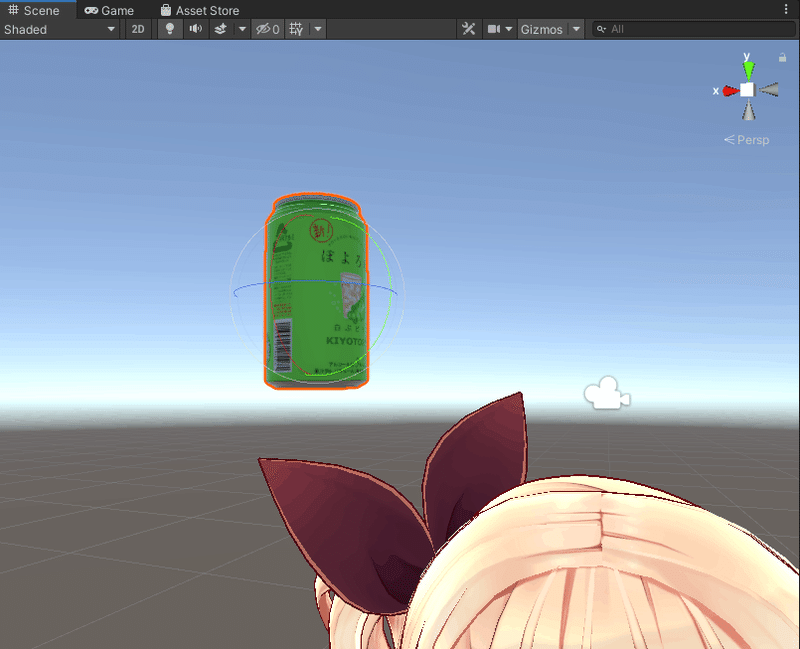Screen dimensions: 800x649
Task: Open the component editor tools panel
Action: point(468,29)
